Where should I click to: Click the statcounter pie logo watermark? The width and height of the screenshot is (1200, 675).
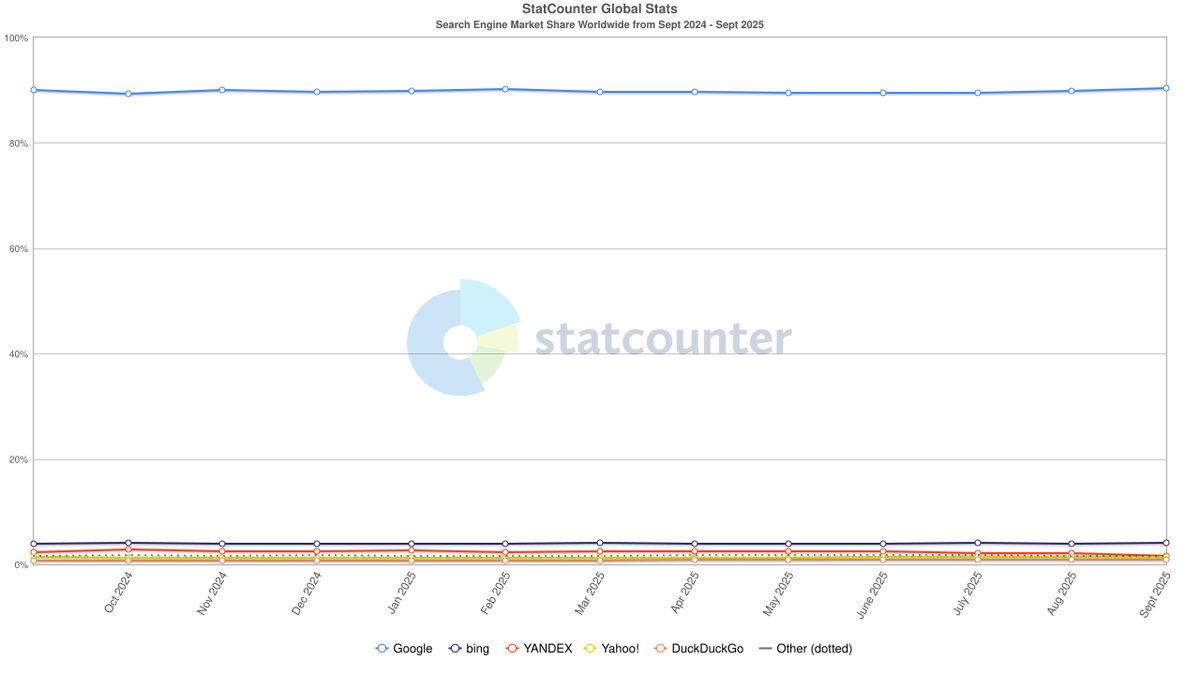(x=462, y=338)
